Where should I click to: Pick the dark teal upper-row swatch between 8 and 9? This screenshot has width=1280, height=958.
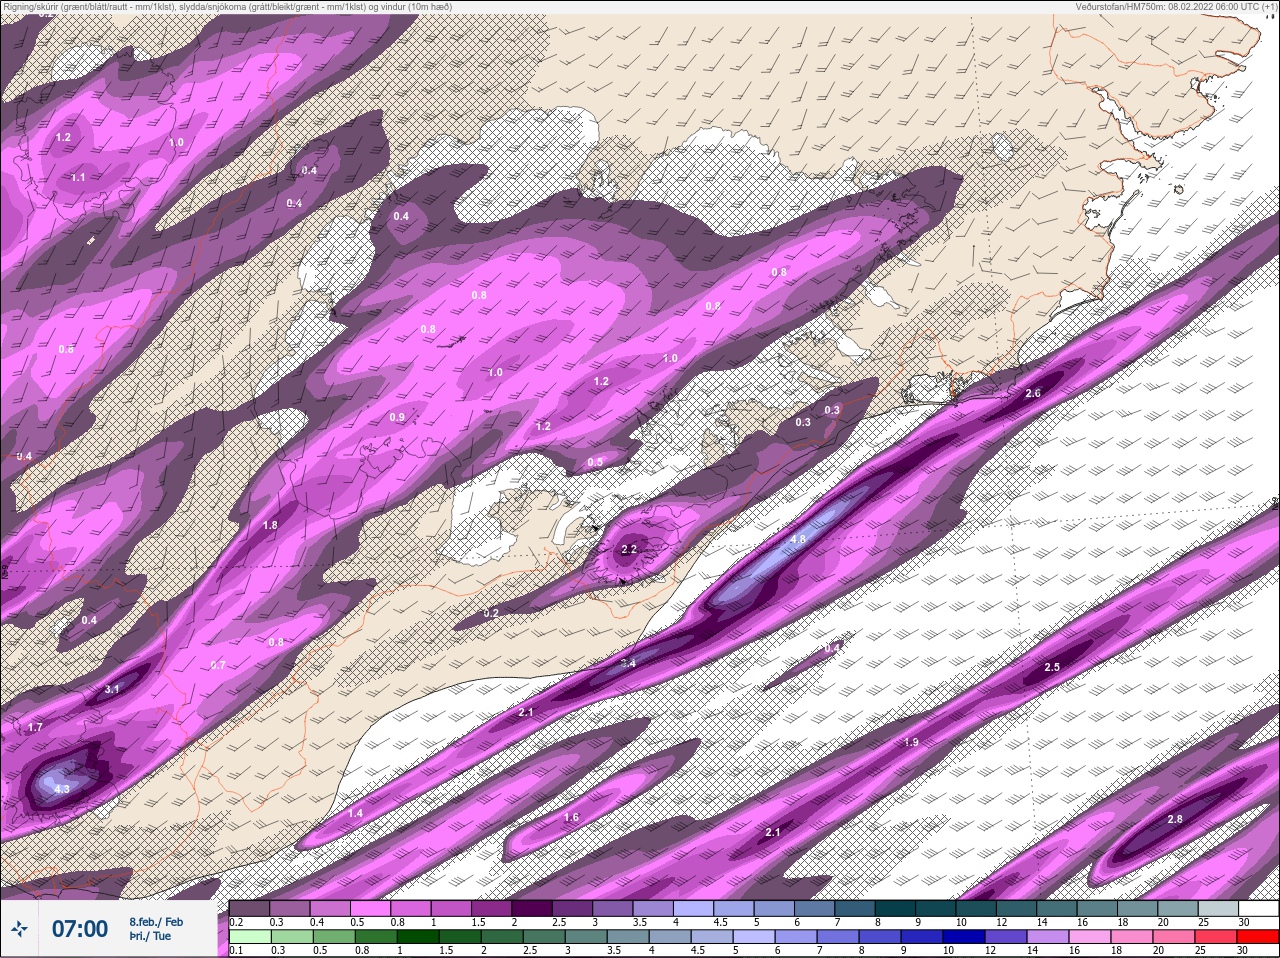[895, 909]
